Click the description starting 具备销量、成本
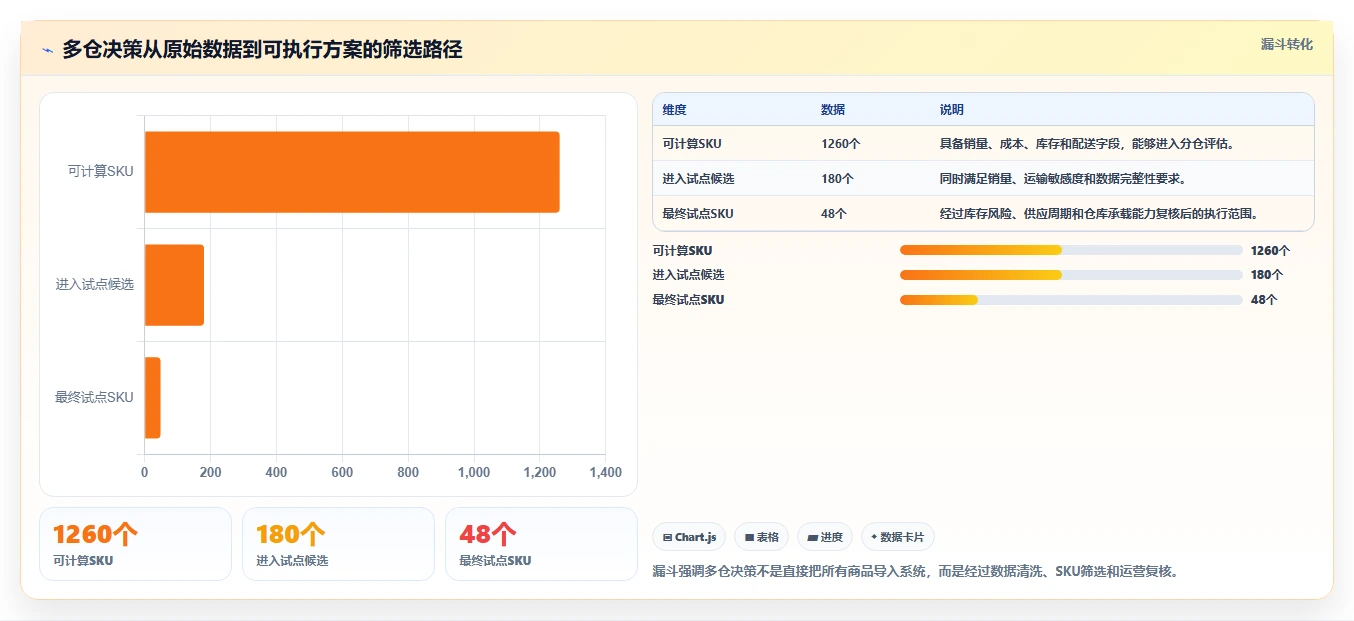Image resolution: width=1354 pixels, height=621 pixels. (1087, 144)
